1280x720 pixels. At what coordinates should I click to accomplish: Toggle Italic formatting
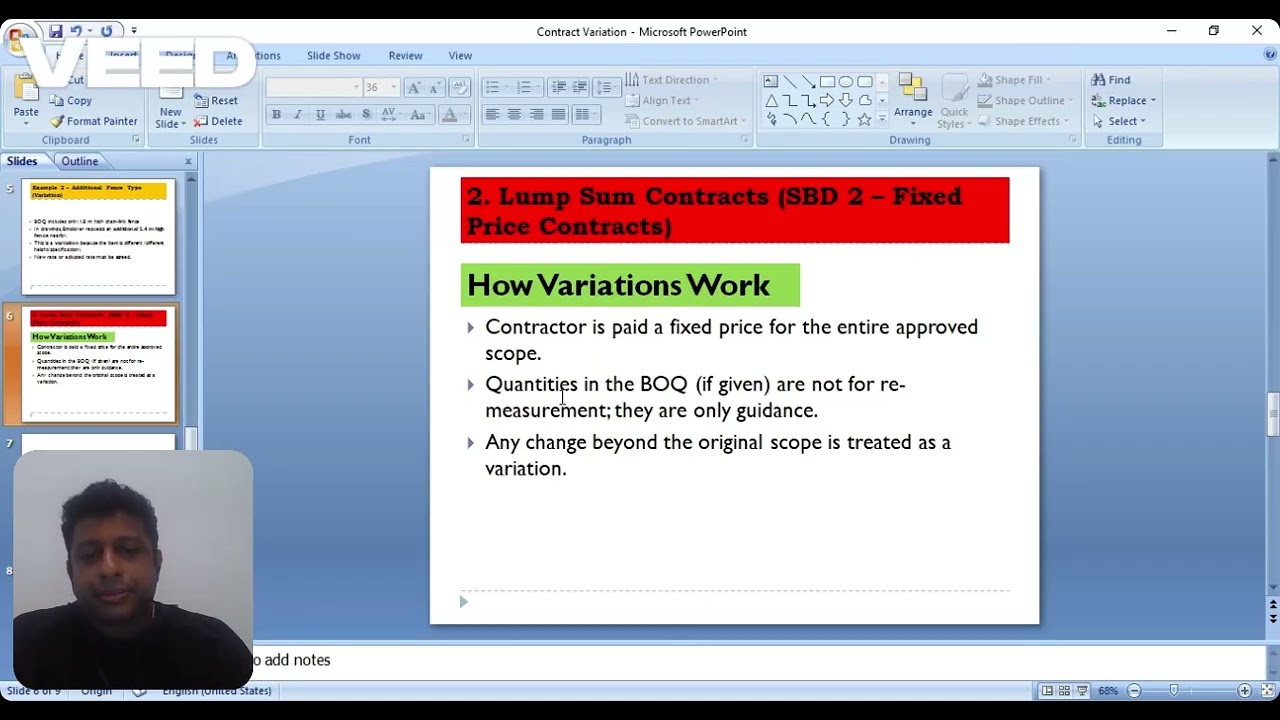pos(298,115)
